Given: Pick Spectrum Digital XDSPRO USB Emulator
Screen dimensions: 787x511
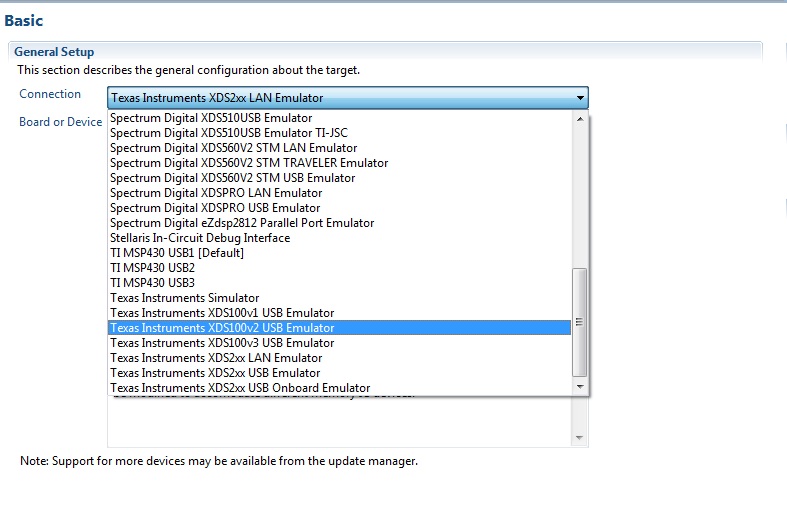Looking at the screenshot, I should click(x=215, y=208).
